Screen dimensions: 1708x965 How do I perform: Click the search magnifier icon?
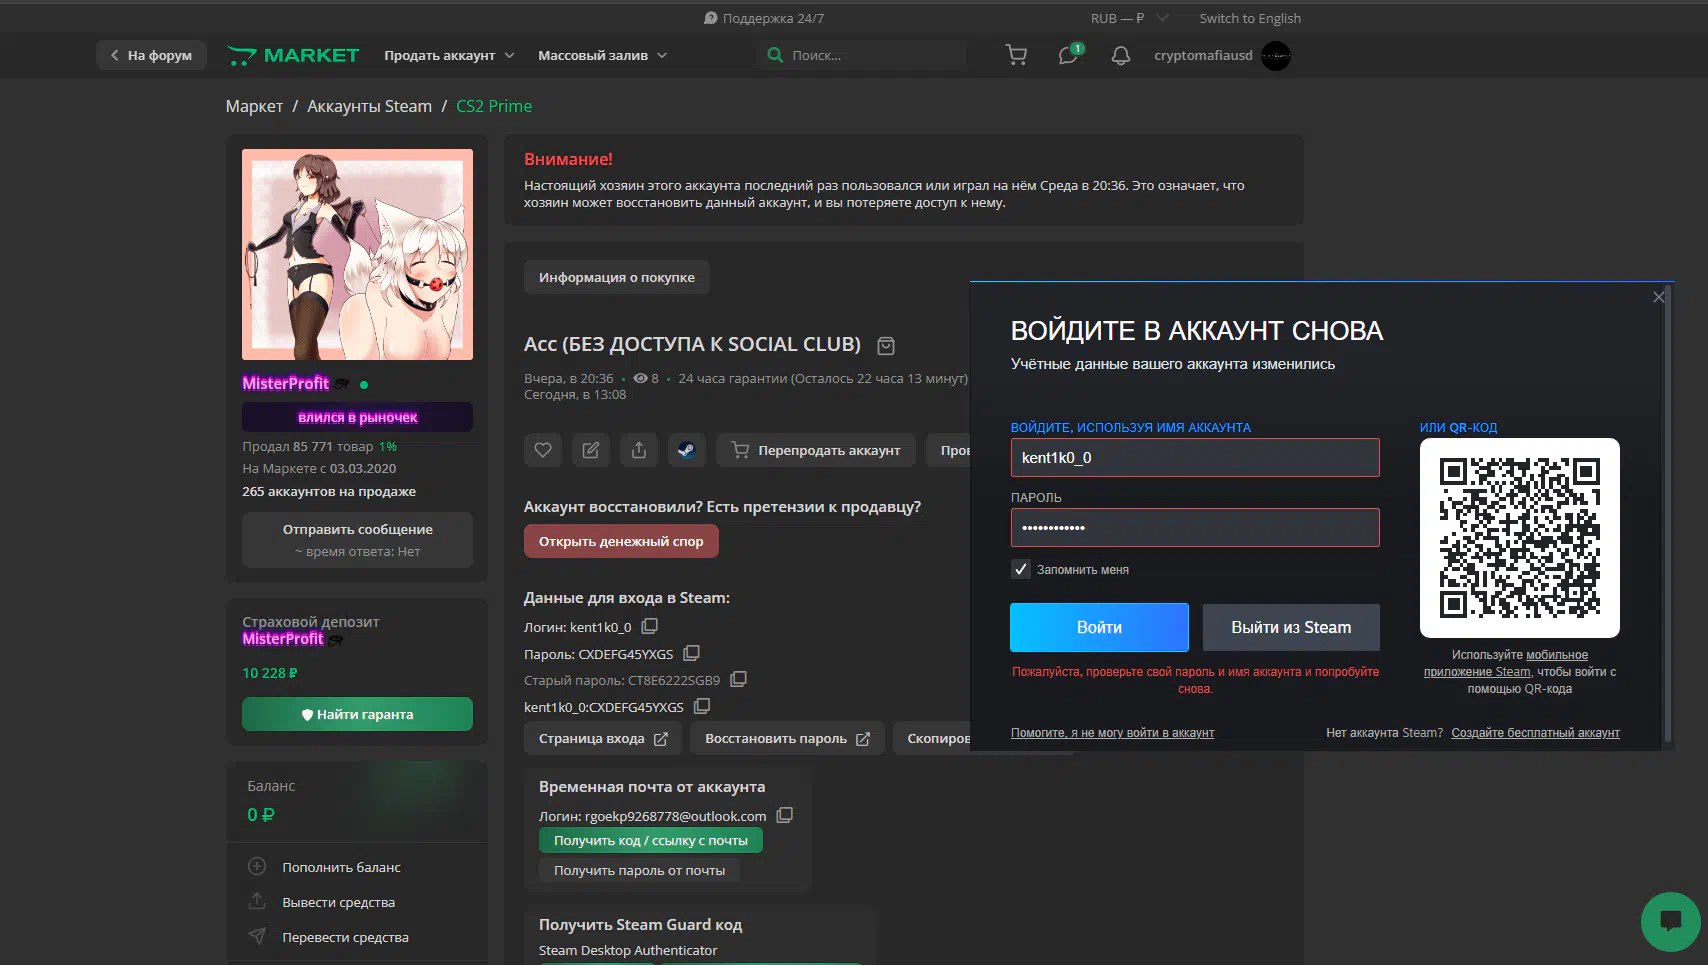click(775, 56)
